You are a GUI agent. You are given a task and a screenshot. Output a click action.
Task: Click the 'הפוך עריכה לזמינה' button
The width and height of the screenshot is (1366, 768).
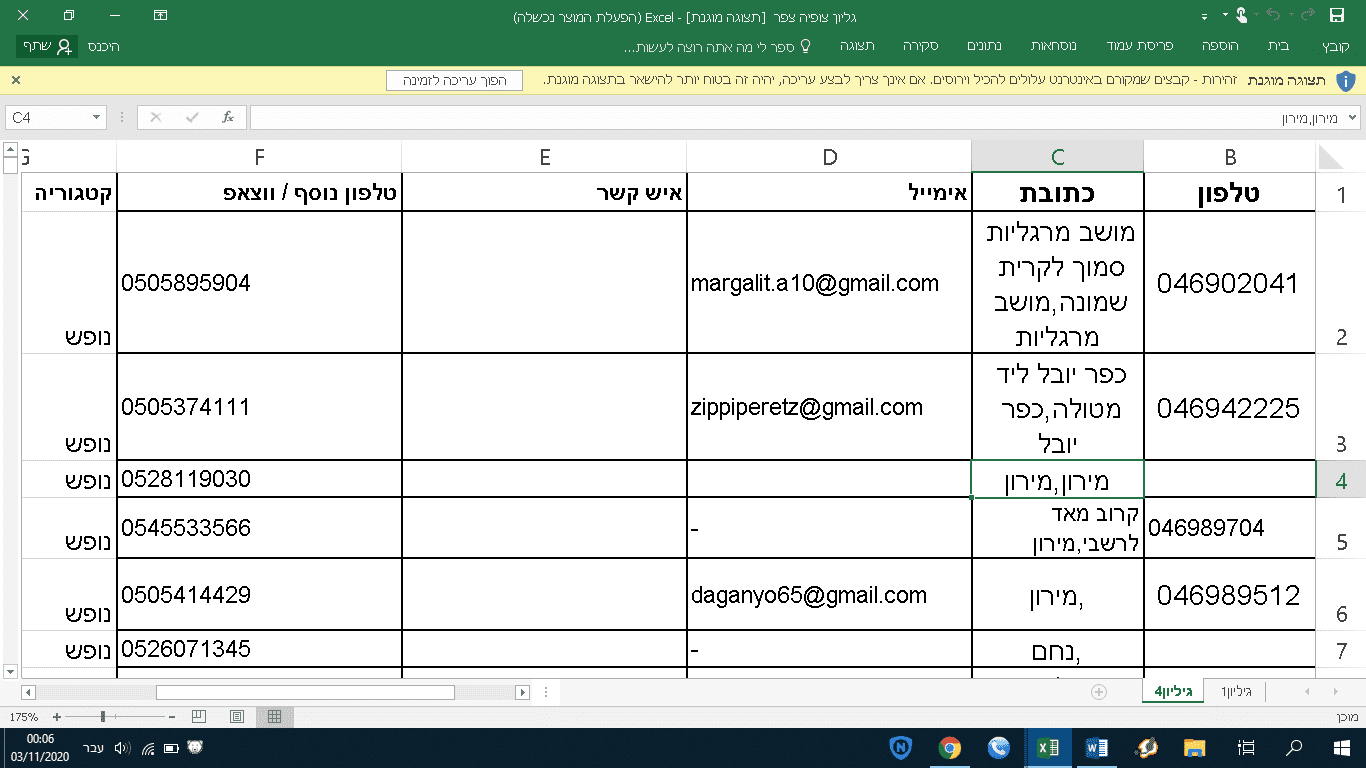click(455, 80)
